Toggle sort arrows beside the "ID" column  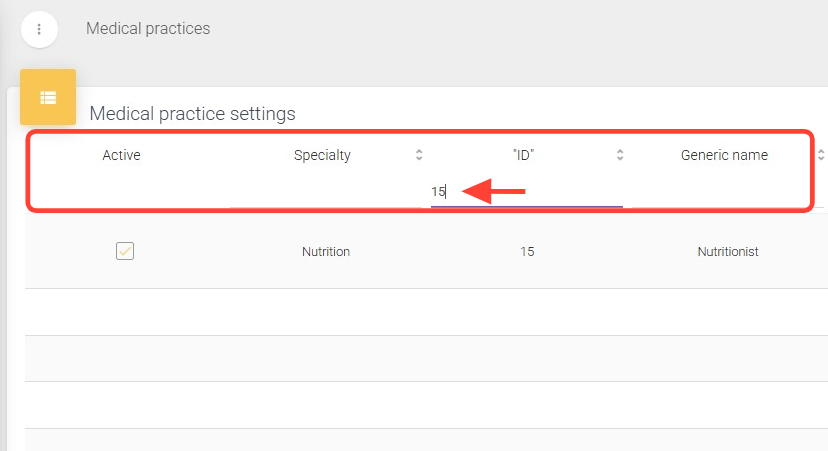(620, 155)
